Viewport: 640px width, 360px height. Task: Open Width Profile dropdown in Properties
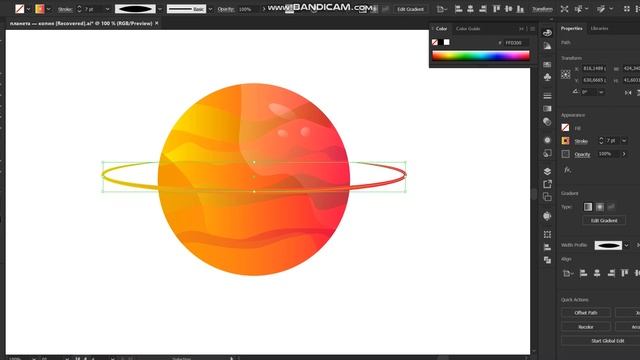[626, 245]
